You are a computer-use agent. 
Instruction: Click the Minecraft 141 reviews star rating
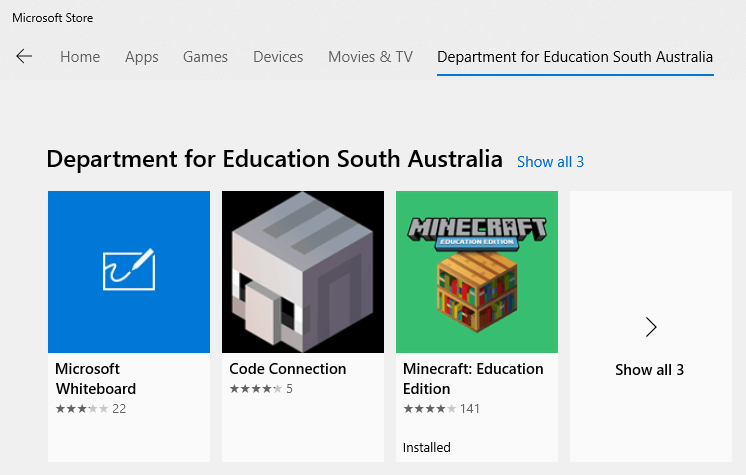(x=441, y=408)
